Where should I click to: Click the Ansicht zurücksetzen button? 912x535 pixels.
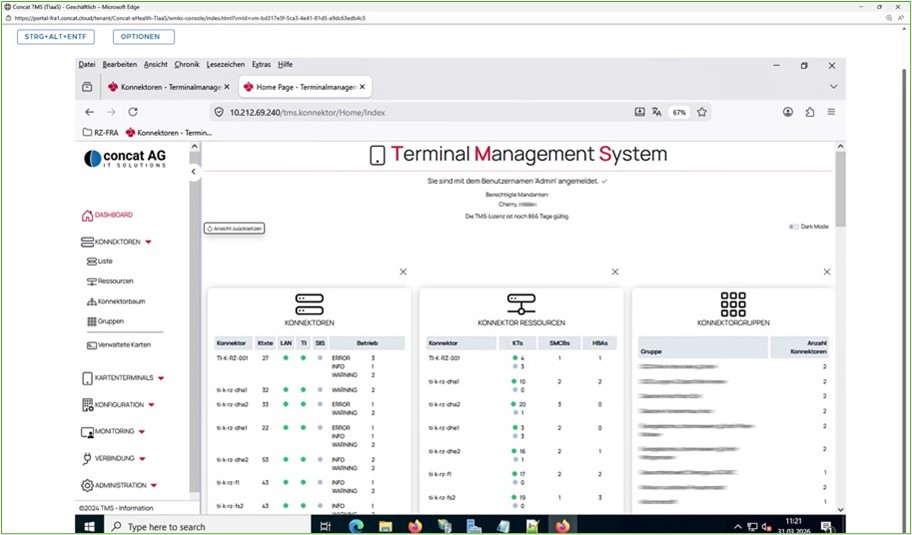234,229
